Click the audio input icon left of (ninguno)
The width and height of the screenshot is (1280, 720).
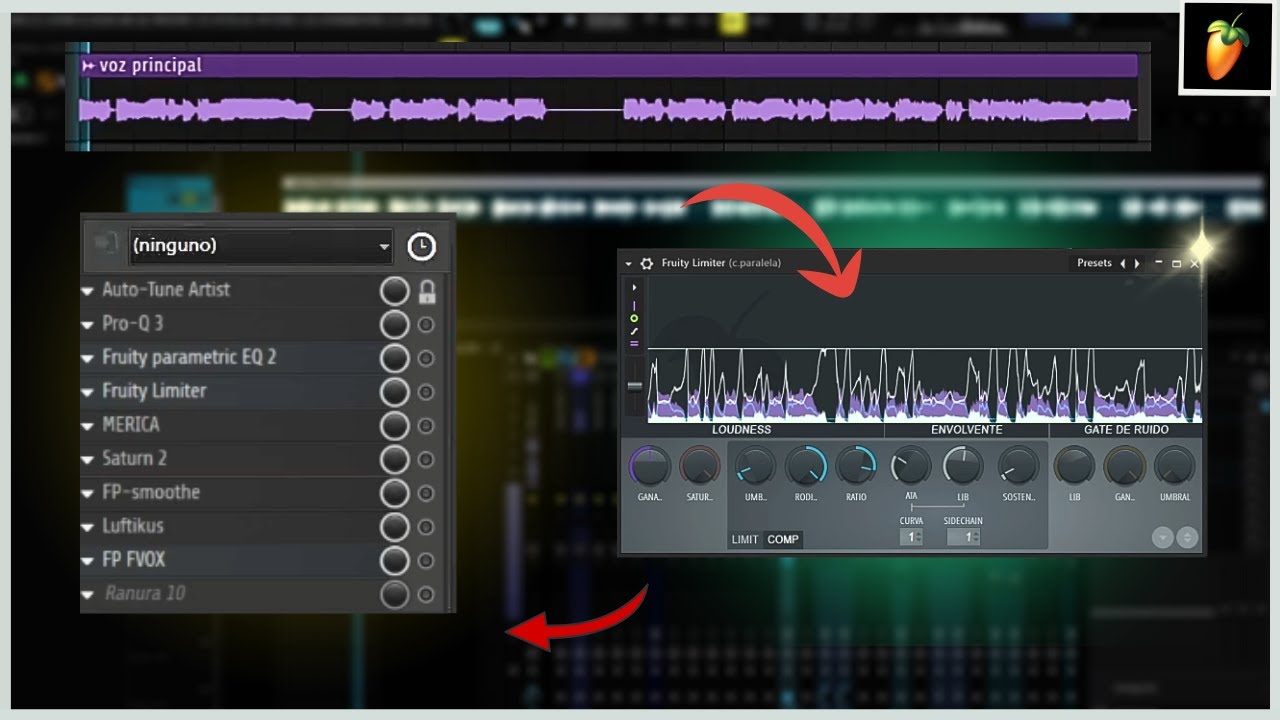tap(104, 244)
